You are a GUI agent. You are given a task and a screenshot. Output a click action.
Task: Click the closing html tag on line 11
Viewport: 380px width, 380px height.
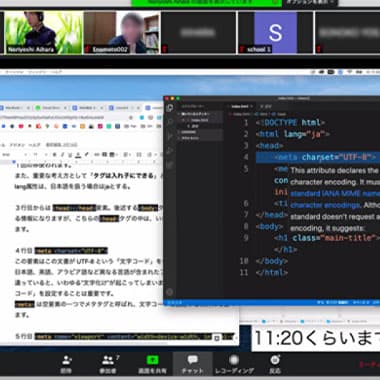click(272, 273)
